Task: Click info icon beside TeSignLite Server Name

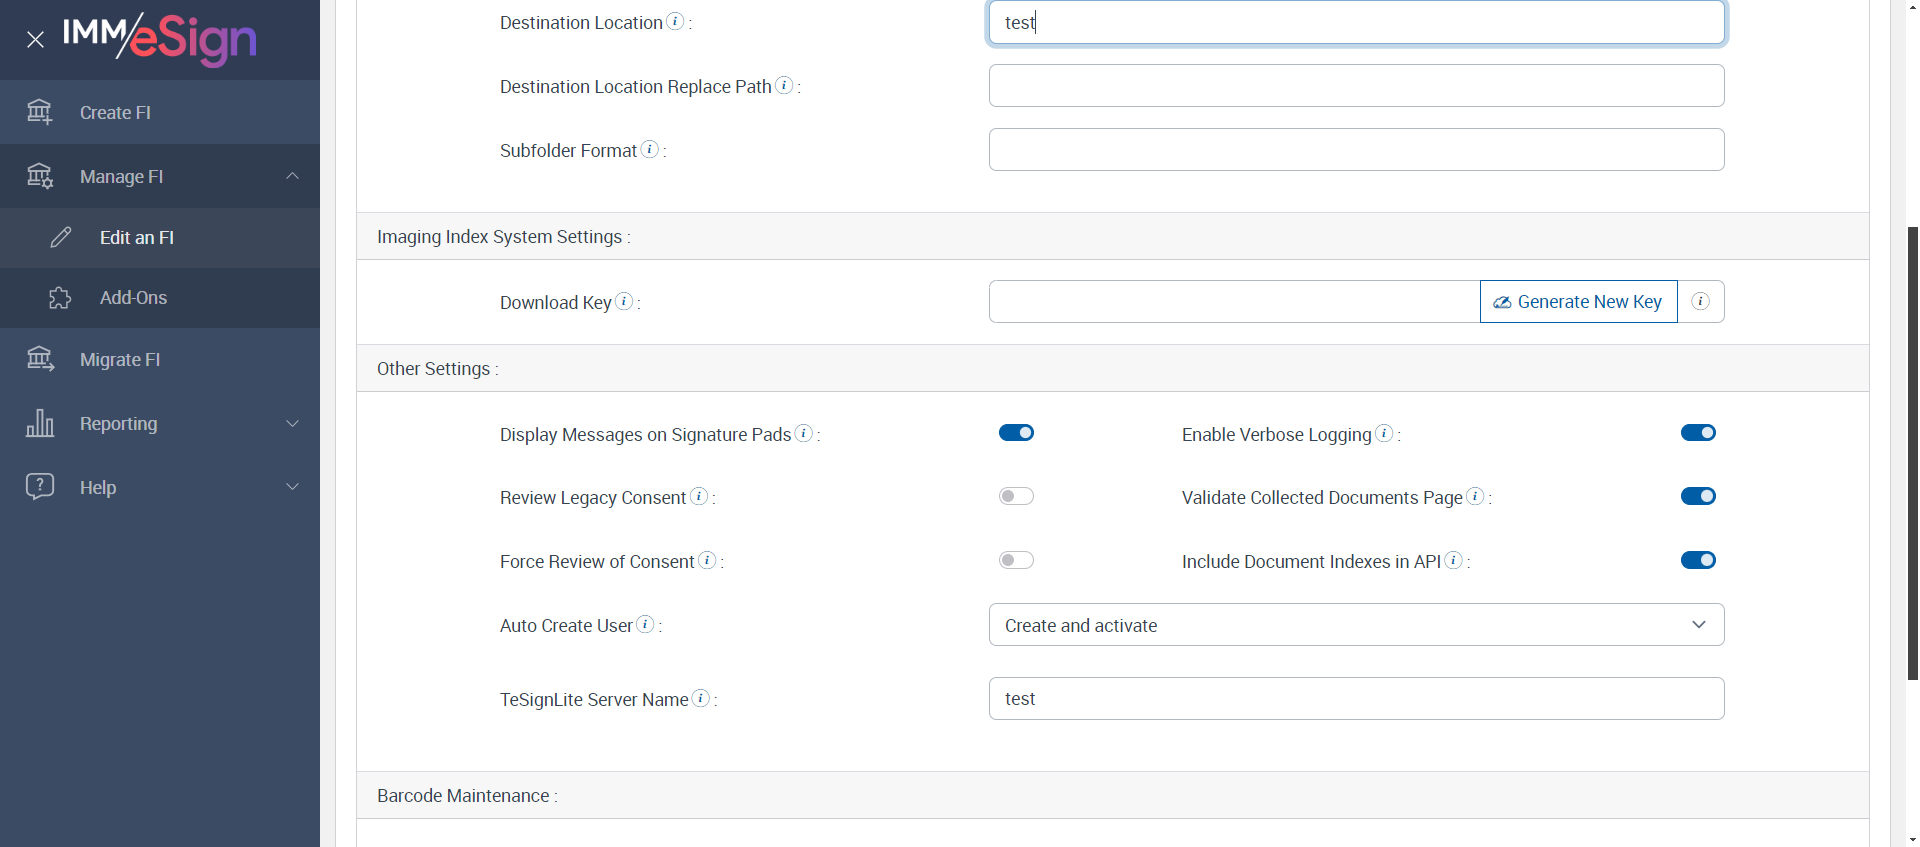Action: pos(701,698)
